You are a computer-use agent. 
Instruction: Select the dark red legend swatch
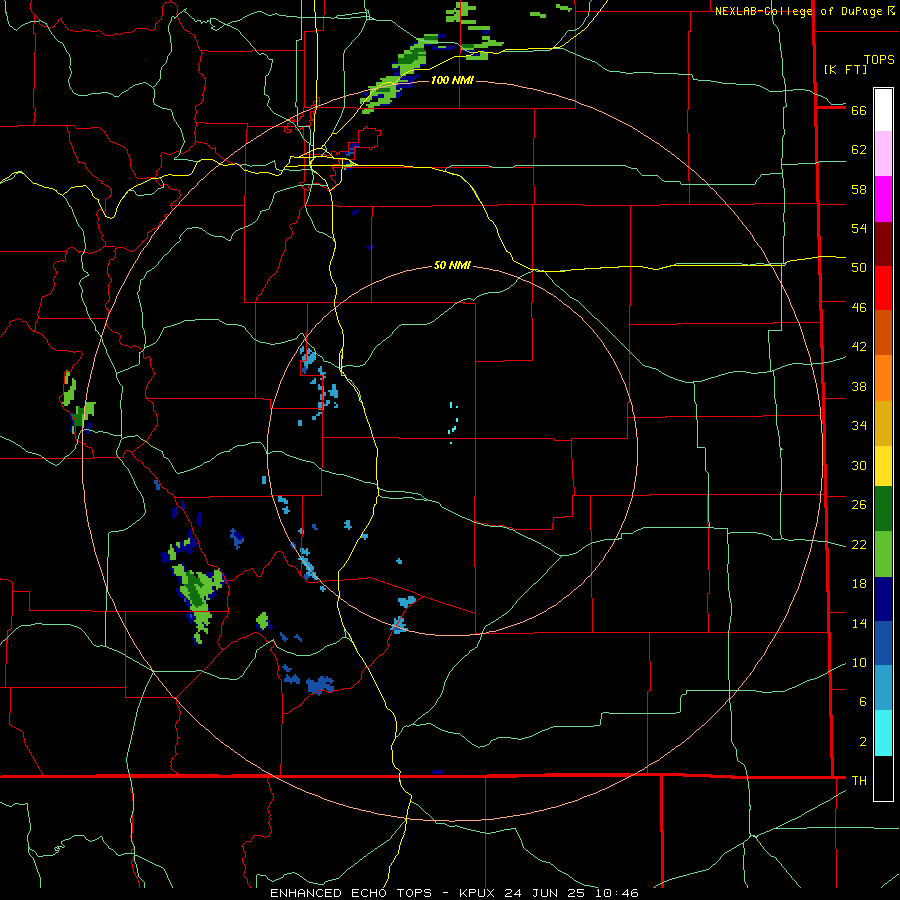coord(883,244)
